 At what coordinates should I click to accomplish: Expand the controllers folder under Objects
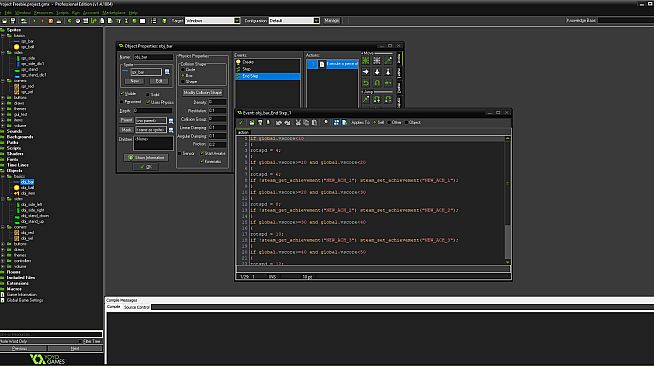(3, 261)
